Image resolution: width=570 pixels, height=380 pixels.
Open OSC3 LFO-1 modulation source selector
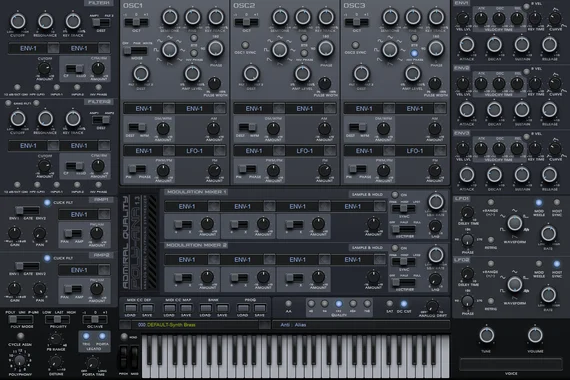pos(414,151)
